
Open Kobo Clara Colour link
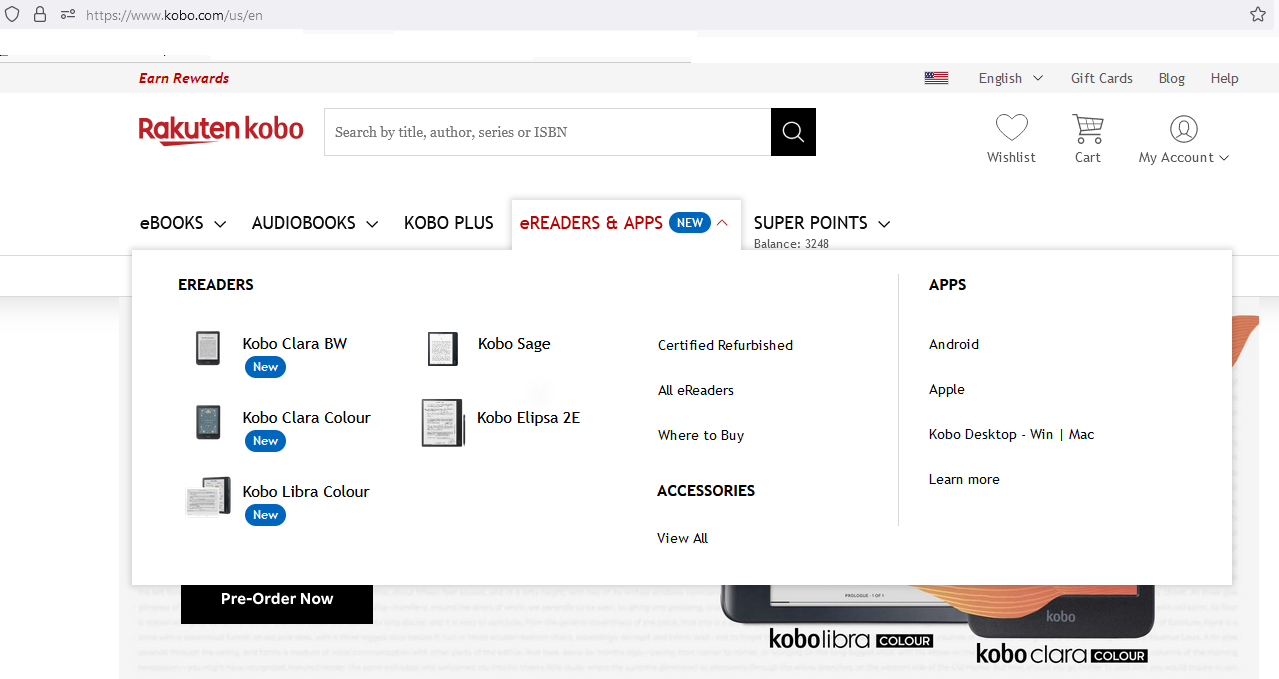[306, 418]
